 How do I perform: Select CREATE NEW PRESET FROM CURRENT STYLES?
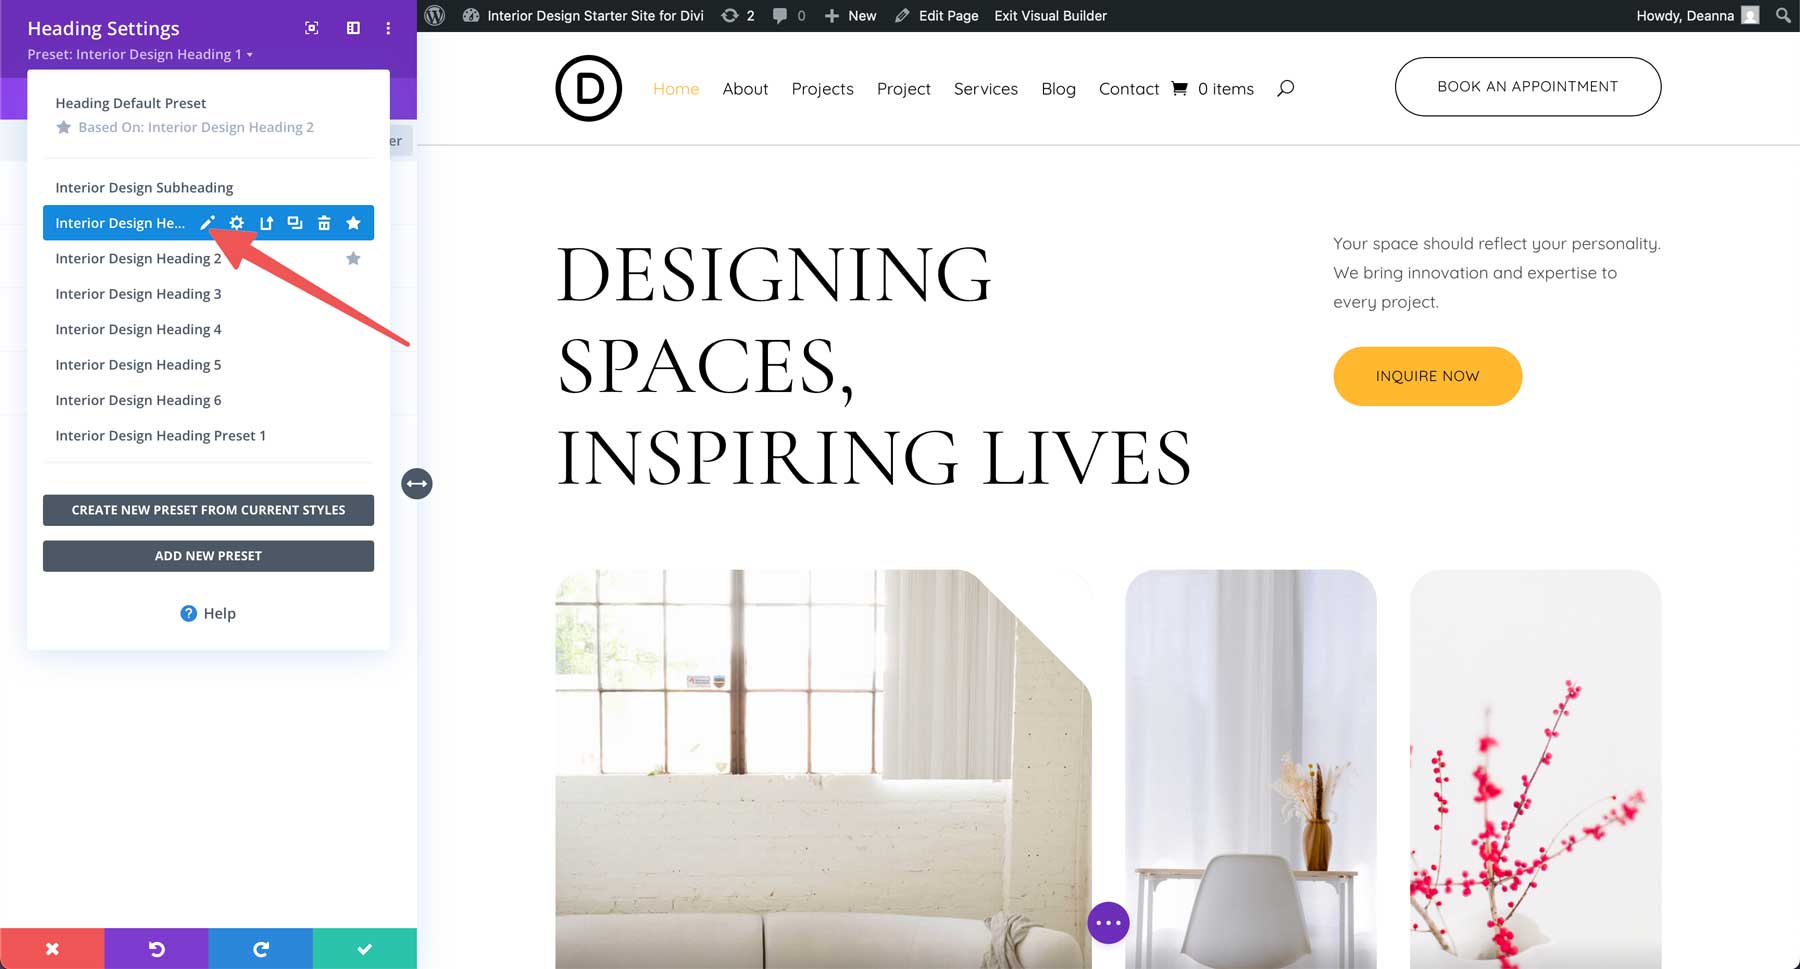tap(208, 510)
